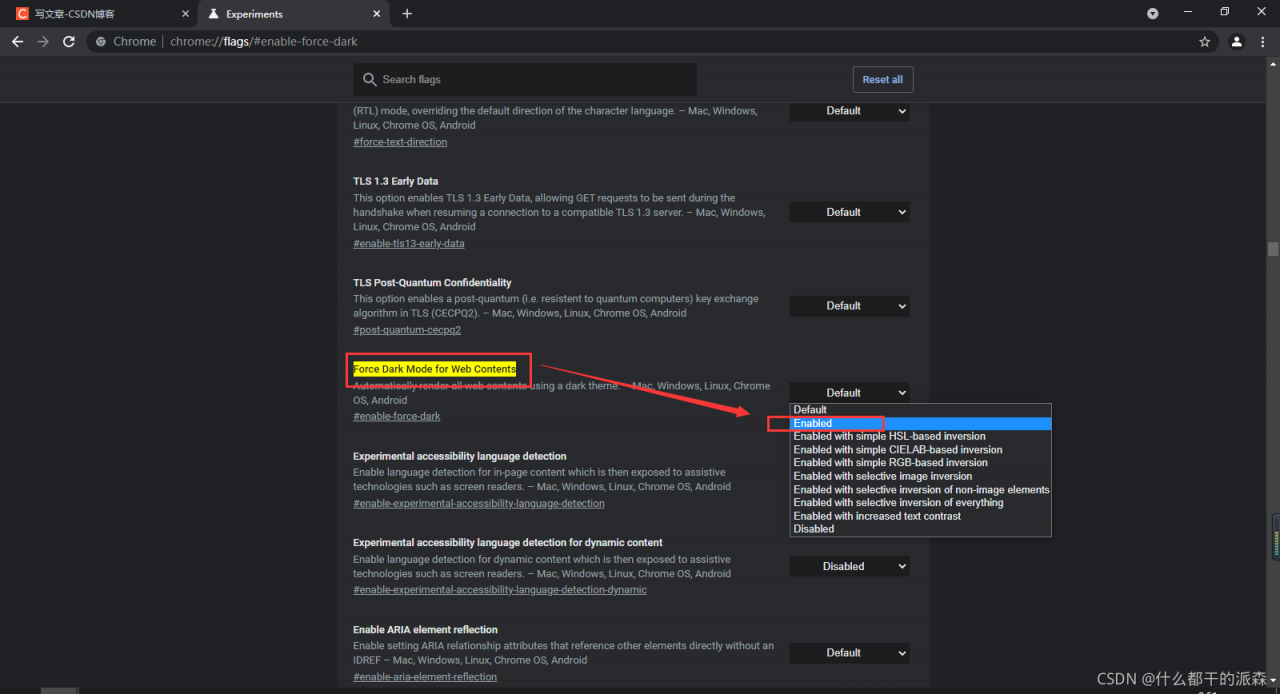This screenshot has height=694, width=1280.
Task: Click the Enable ARIA element reflection heading
Action: click(x=425, y=630)
